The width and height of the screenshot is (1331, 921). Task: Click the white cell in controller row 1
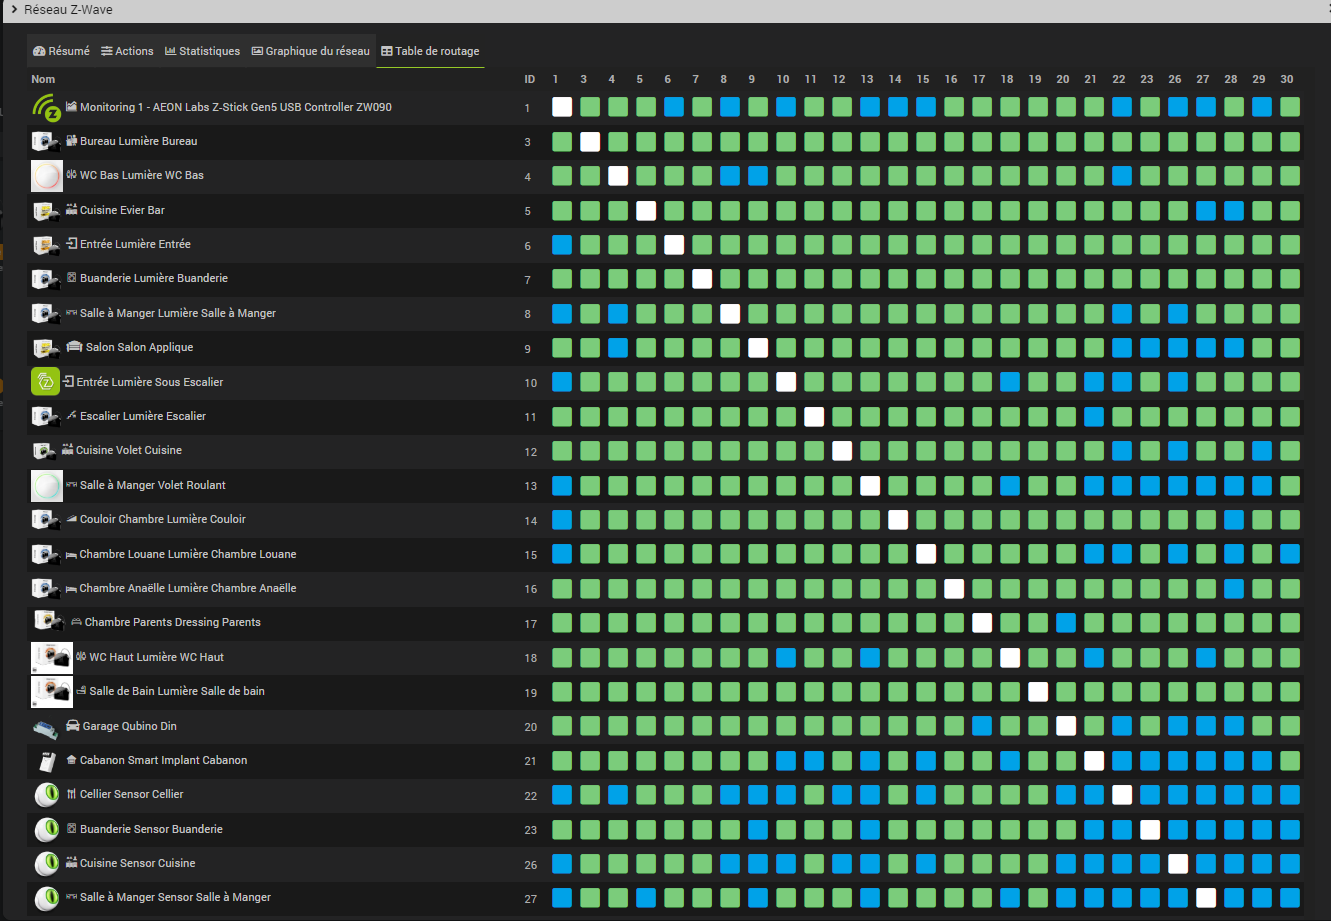tap(562, 107)
